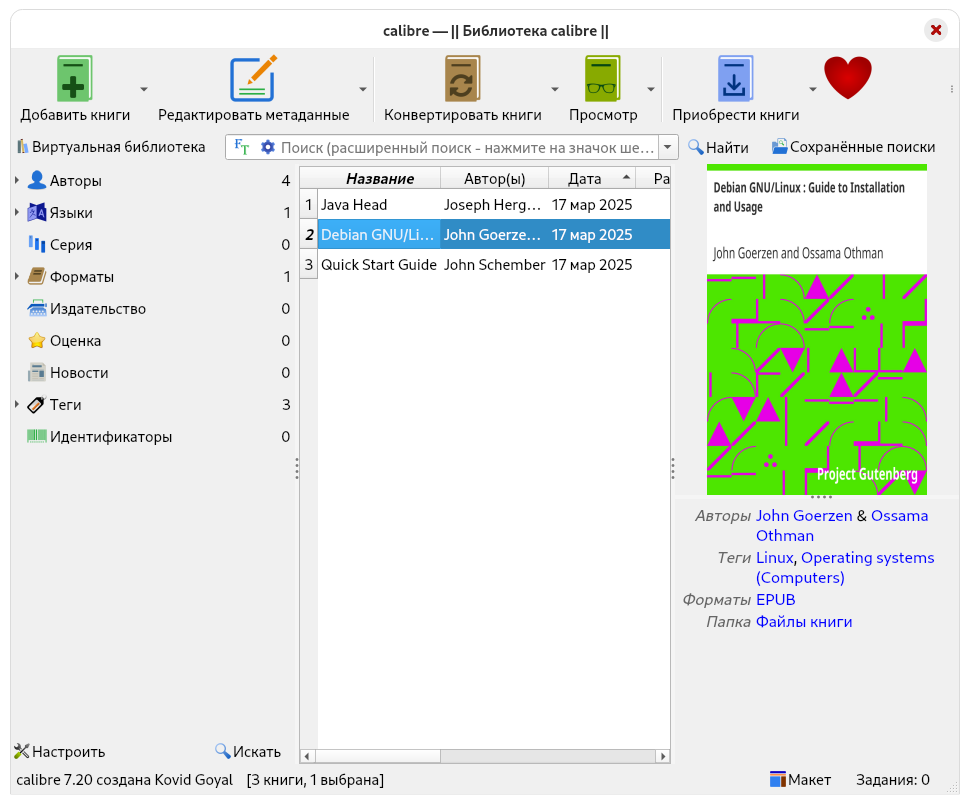The height and width of the screenshot is (805, 970).
Task: Expand the Языки tree node
Action: click(x=17, y=212)
